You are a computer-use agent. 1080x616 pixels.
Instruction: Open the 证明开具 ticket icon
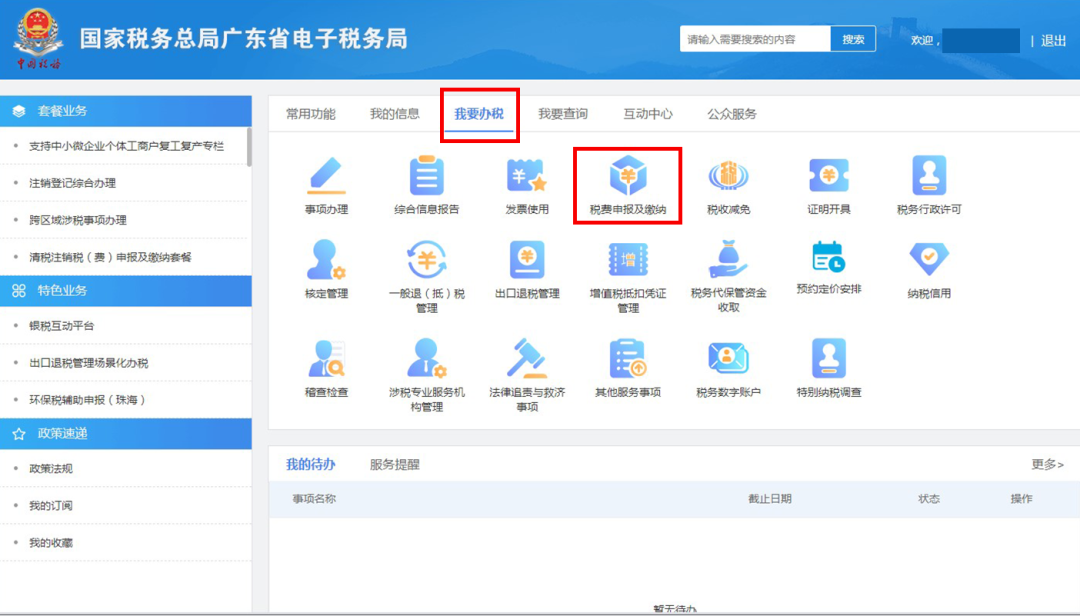coord(829,176)
